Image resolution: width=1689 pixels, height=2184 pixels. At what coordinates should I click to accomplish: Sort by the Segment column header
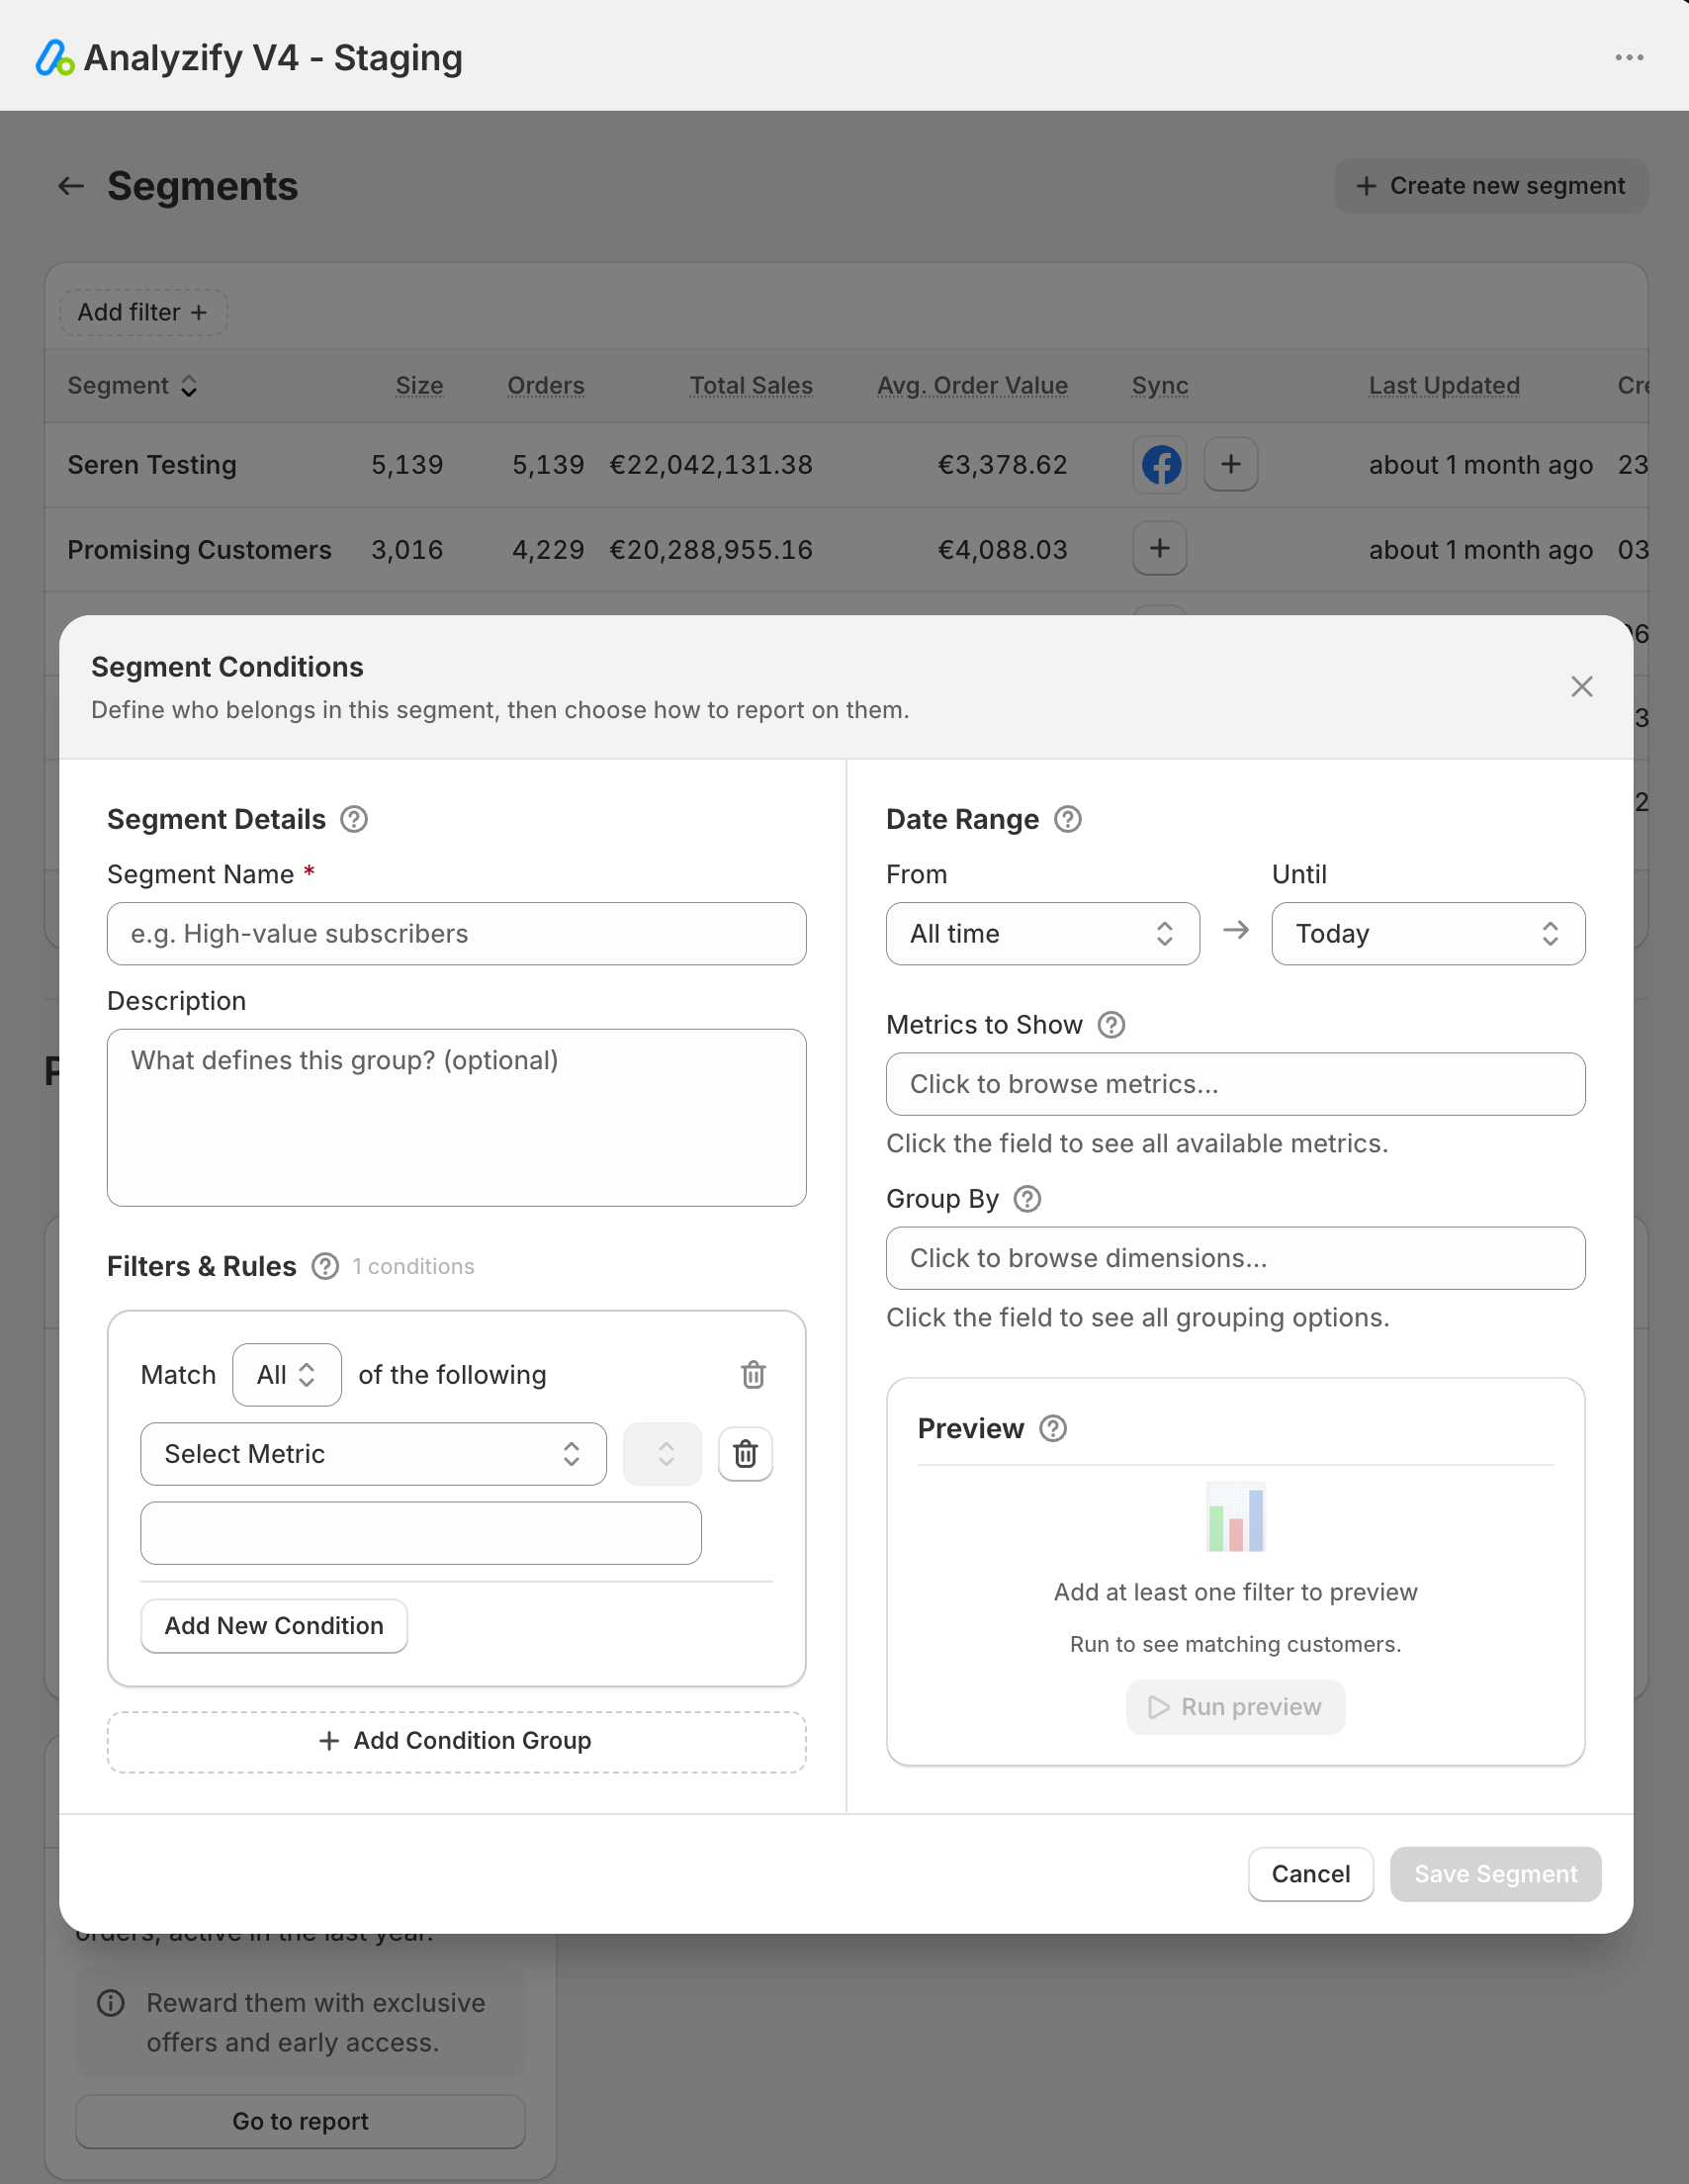tap(132, 386)
